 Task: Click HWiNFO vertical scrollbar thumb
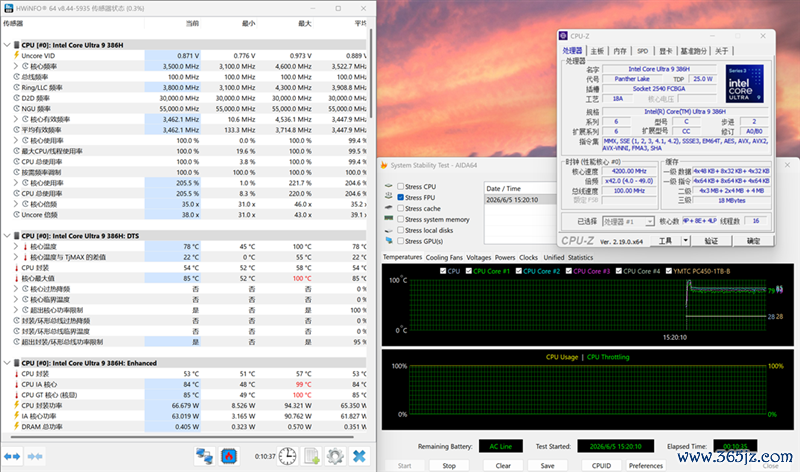point(370,73)
